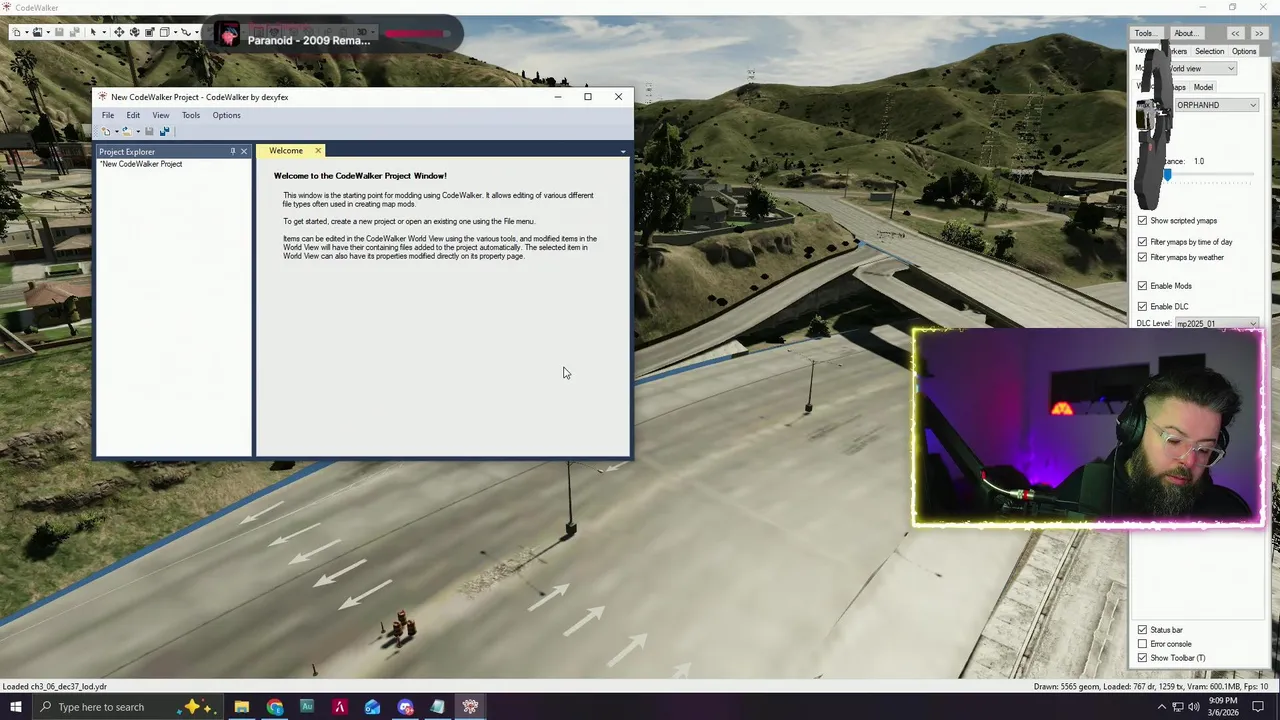Click the path tool icon in main toolbar
This screenshot has width=1280, height=720.
tap(186, 32)
